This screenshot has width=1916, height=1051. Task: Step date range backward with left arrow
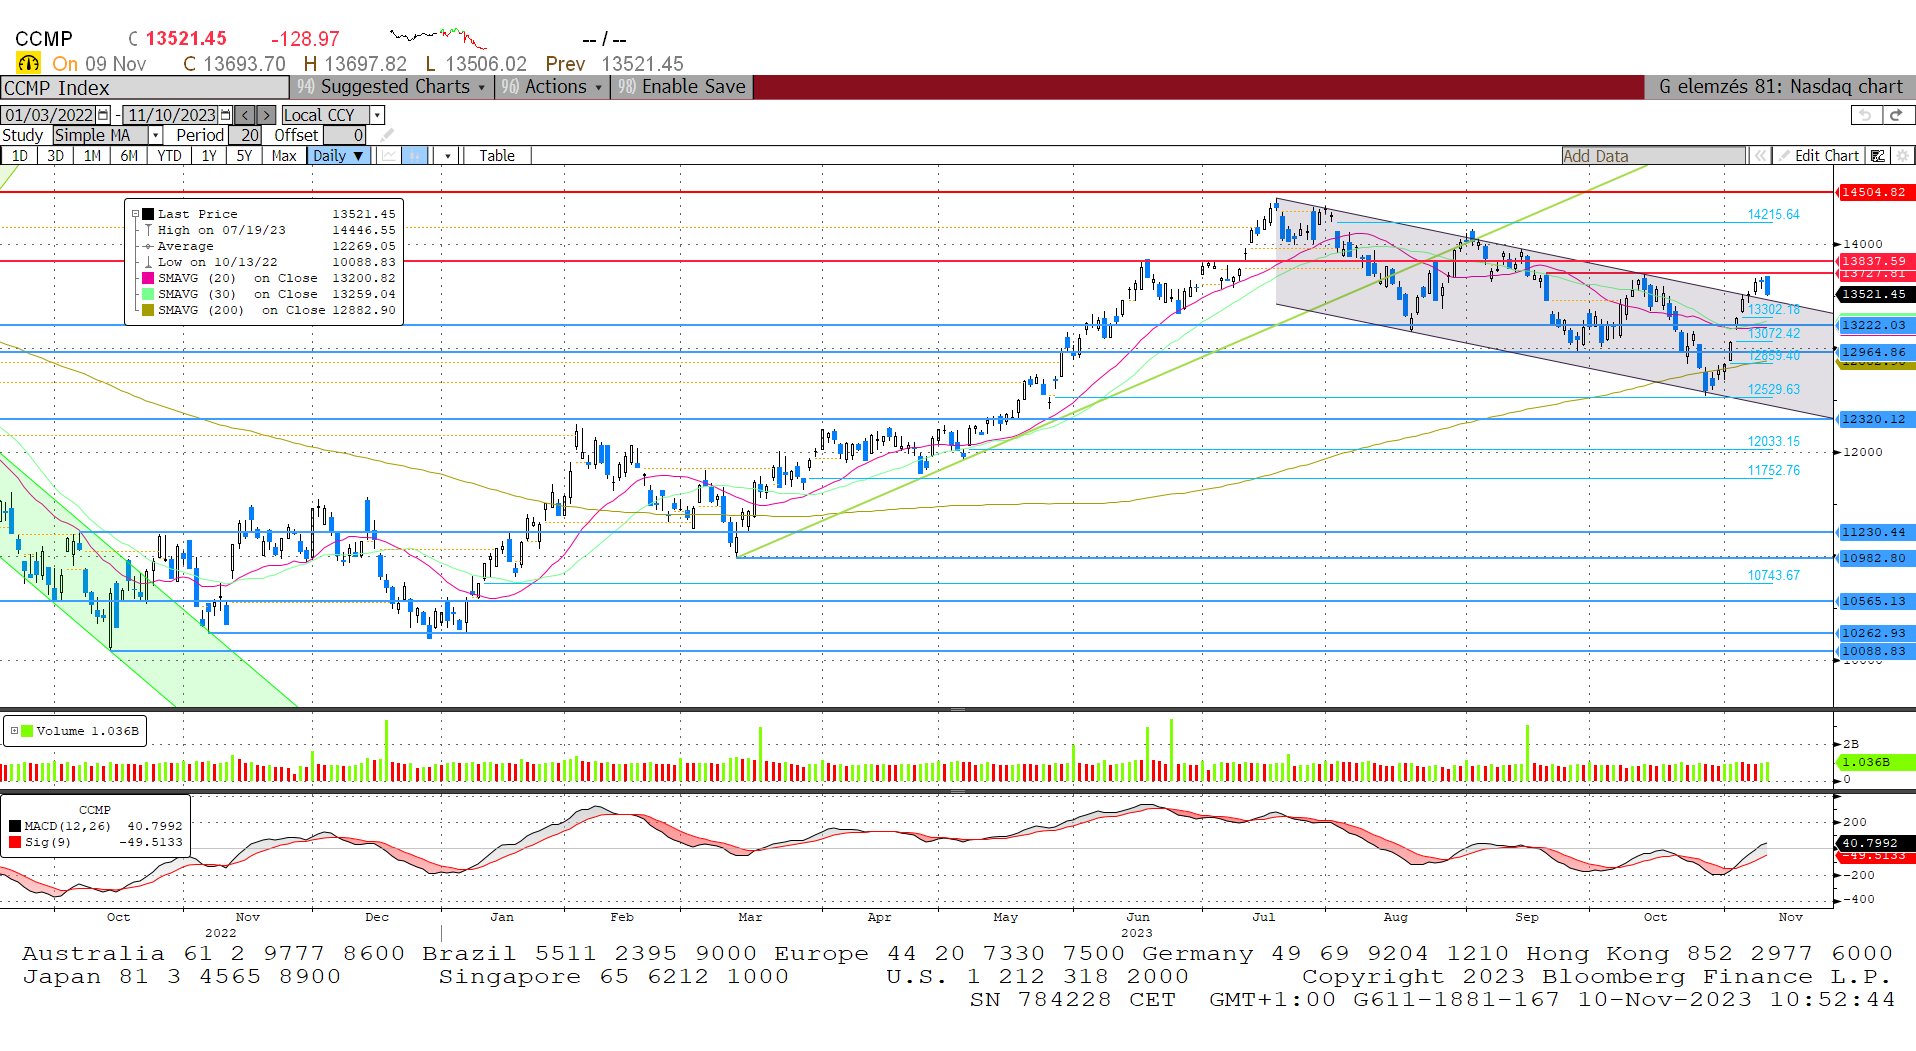coord(245,115)
